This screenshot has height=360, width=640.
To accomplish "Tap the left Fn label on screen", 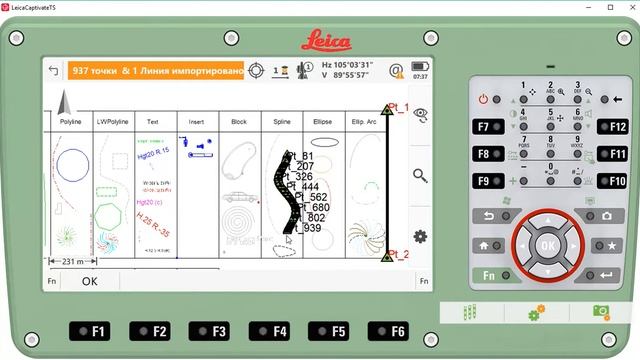I will pyautogui.click(x=52, y=281).
